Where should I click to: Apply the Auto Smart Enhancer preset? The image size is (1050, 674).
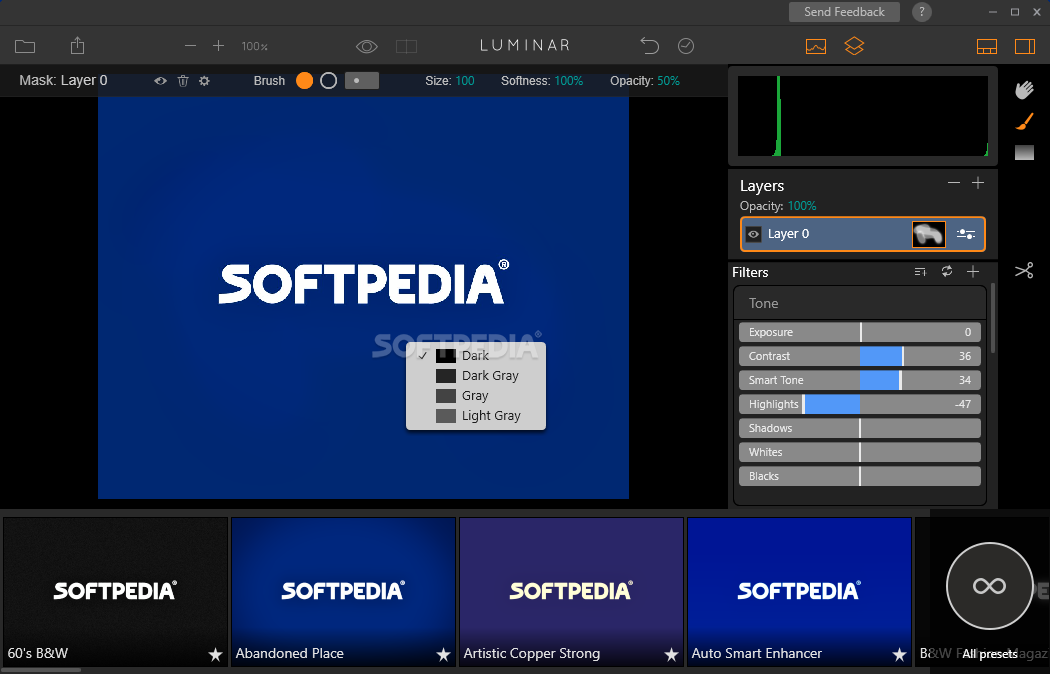coord(799,592)
